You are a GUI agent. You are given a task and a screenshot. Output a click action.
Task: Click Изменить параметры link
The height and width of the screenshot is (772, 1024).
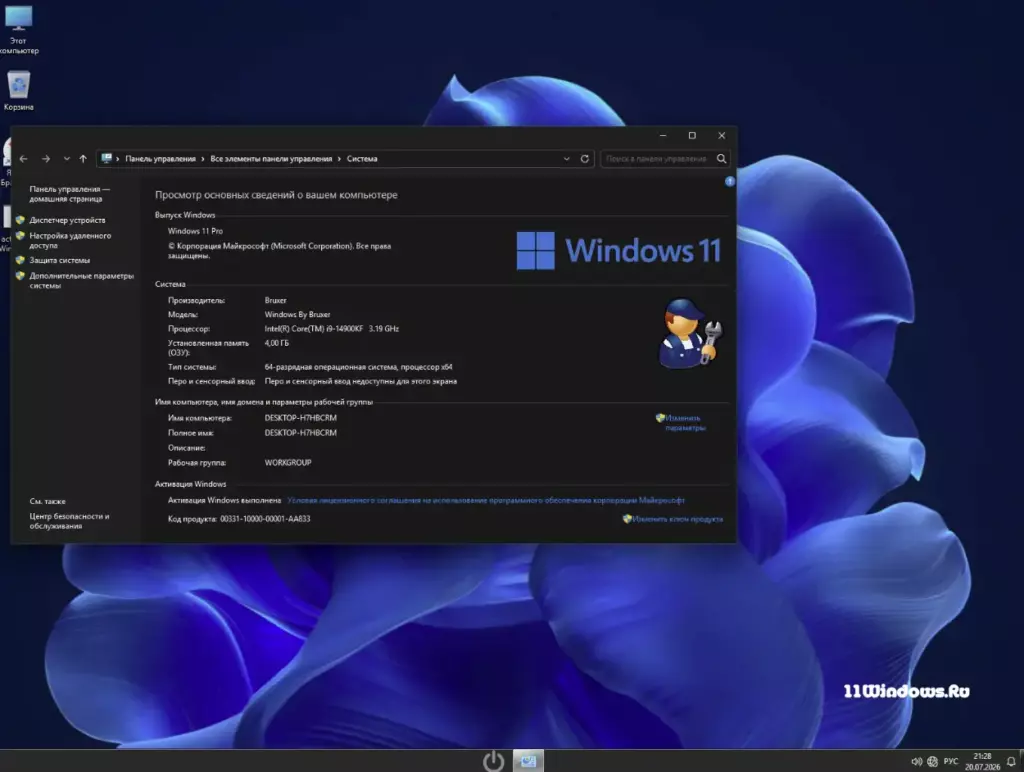tap(685, 423)
